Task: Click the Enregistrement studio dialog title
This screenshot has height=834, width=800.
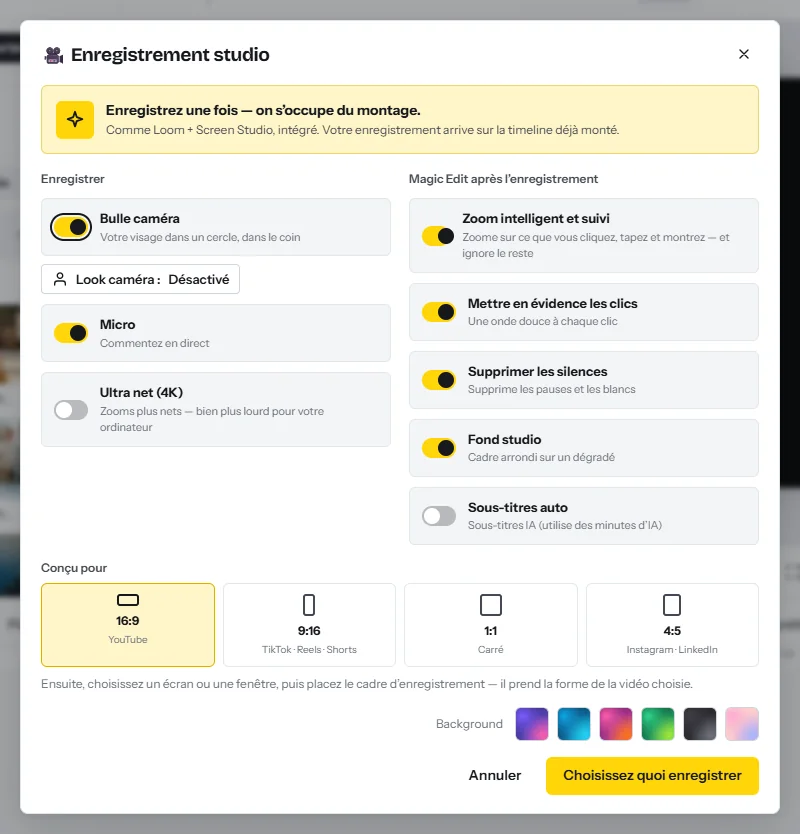Action: pos(170,55)
